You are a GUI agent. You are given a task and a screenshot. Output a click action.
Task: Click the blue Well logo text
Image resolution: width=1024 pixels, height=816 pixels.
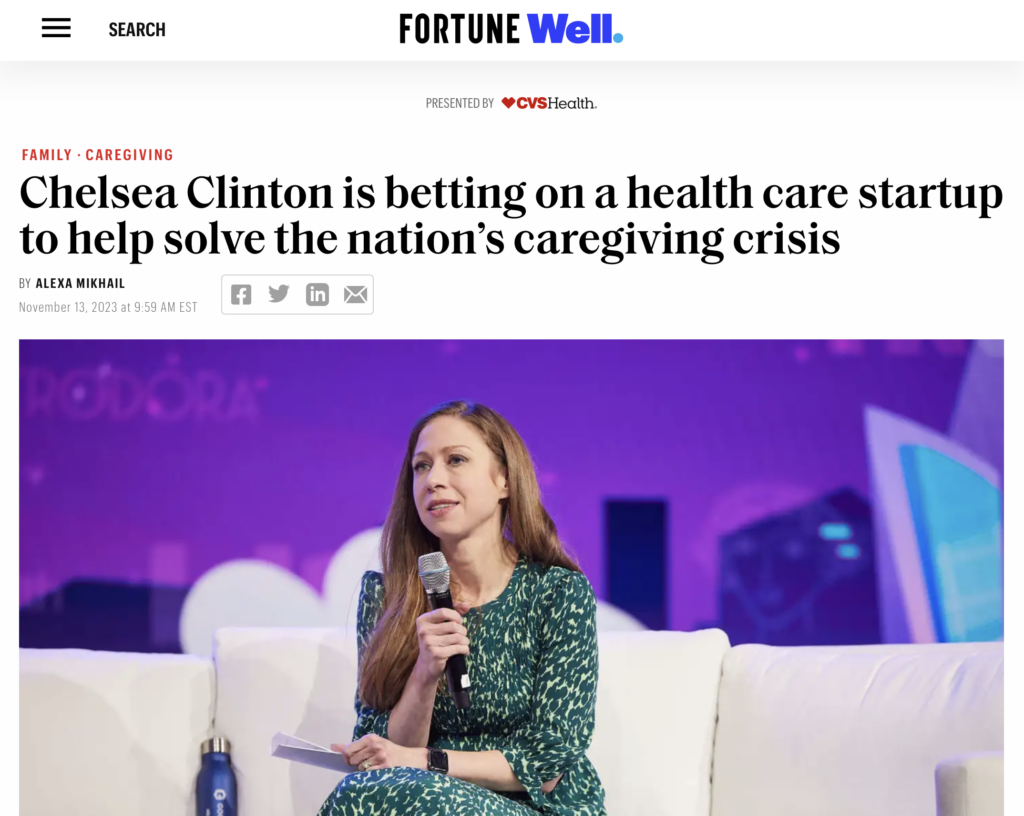(x=569, y=29)
